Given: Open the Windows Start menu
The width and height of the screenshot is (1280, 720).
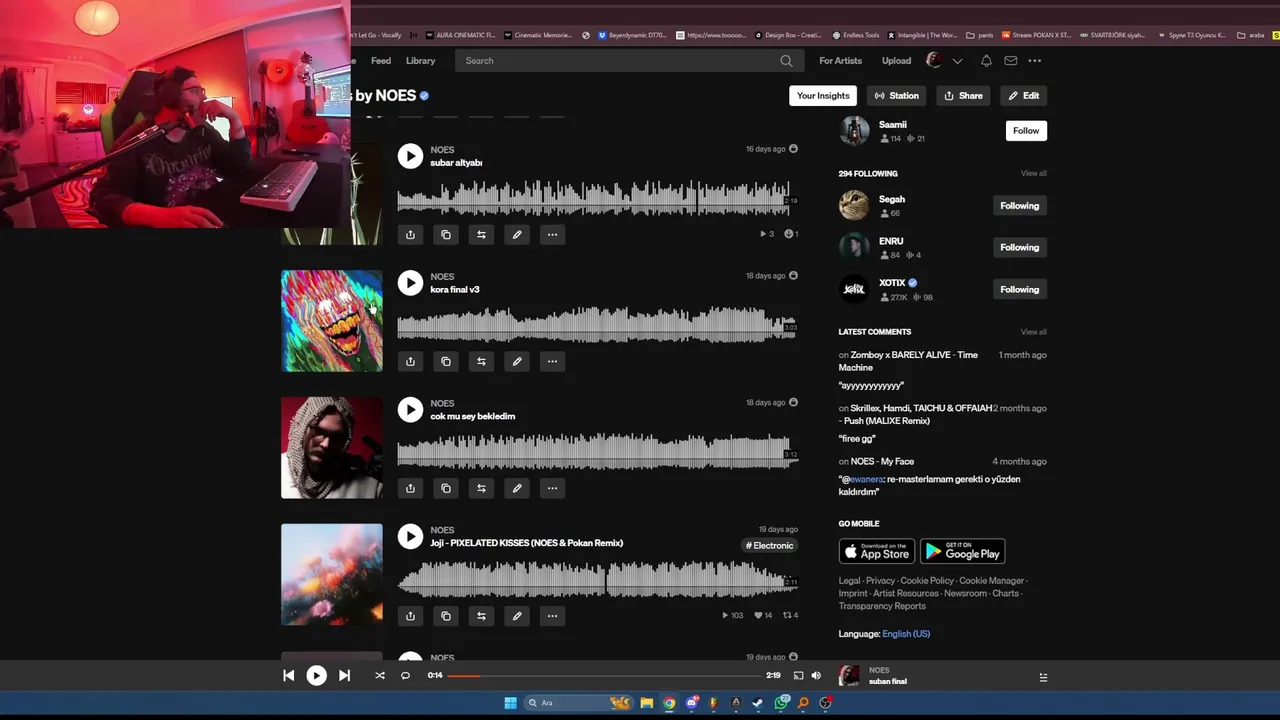Looking at the screenshot, I should point(510,703).
